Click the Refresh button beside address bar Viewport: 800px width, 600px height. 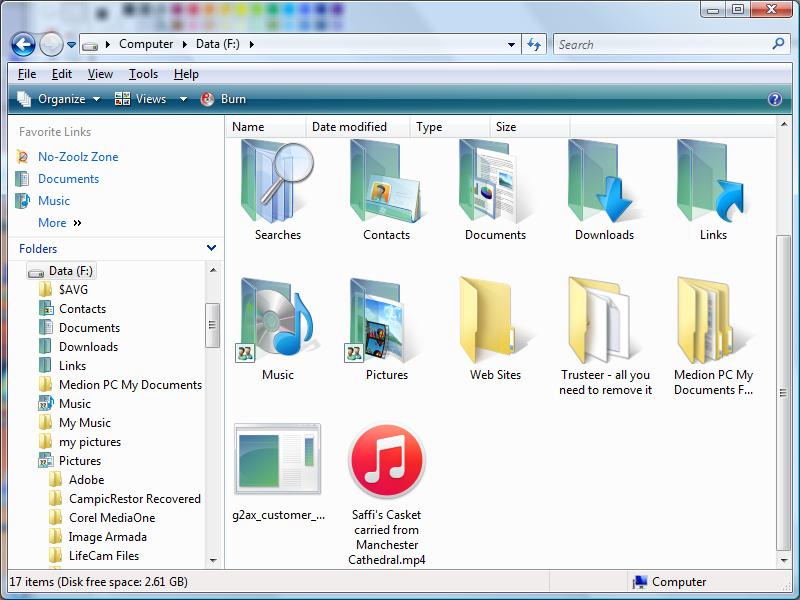pyautogui.click(x=534, y=44)
